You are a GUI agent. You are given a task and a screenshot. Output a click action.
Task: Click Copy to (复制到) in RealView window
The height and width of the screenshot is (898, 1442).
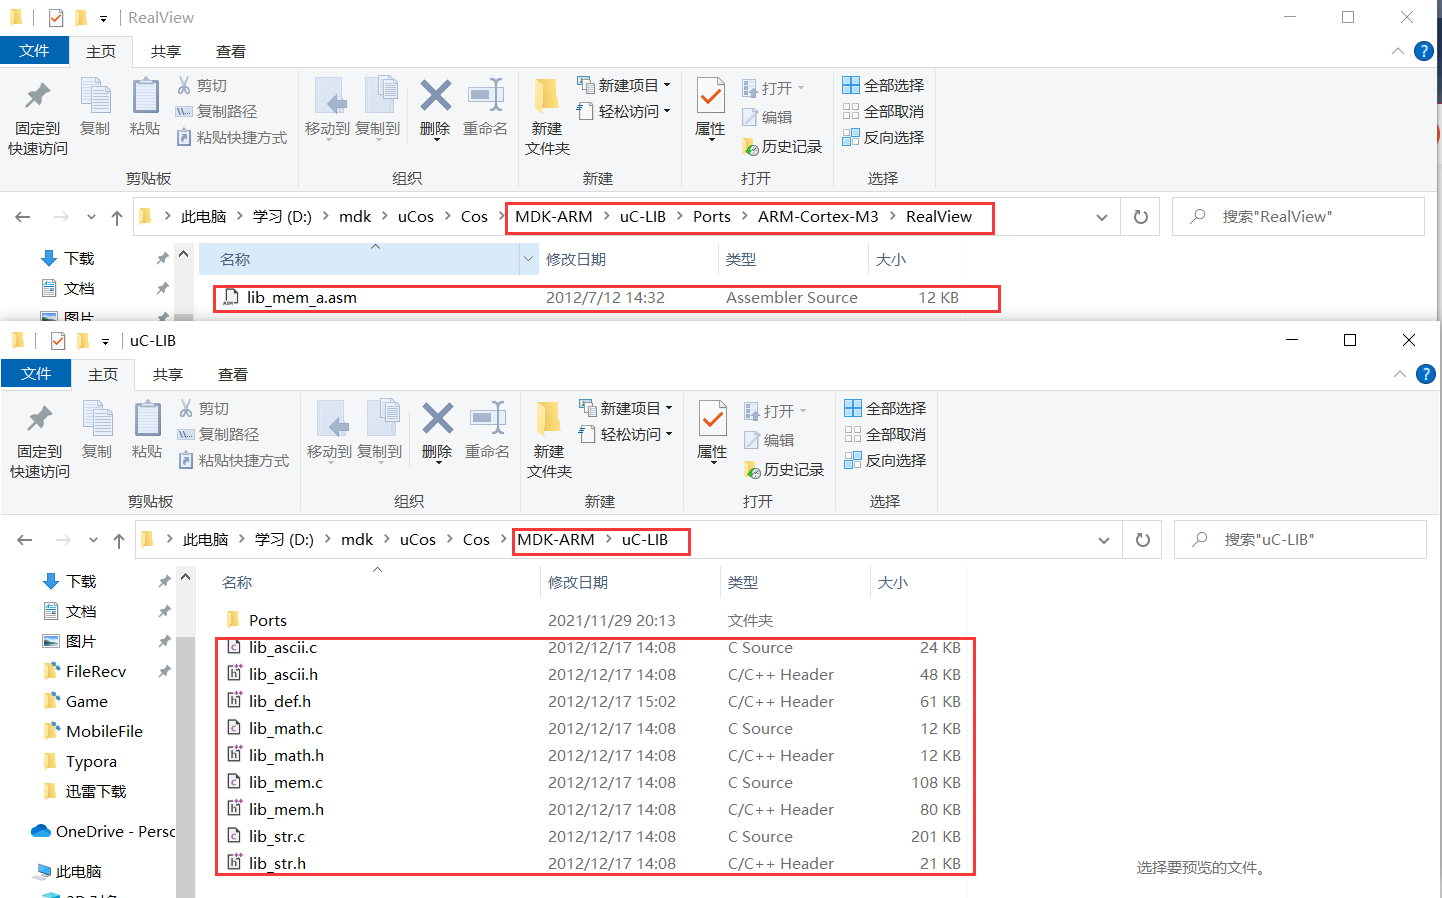378,106
